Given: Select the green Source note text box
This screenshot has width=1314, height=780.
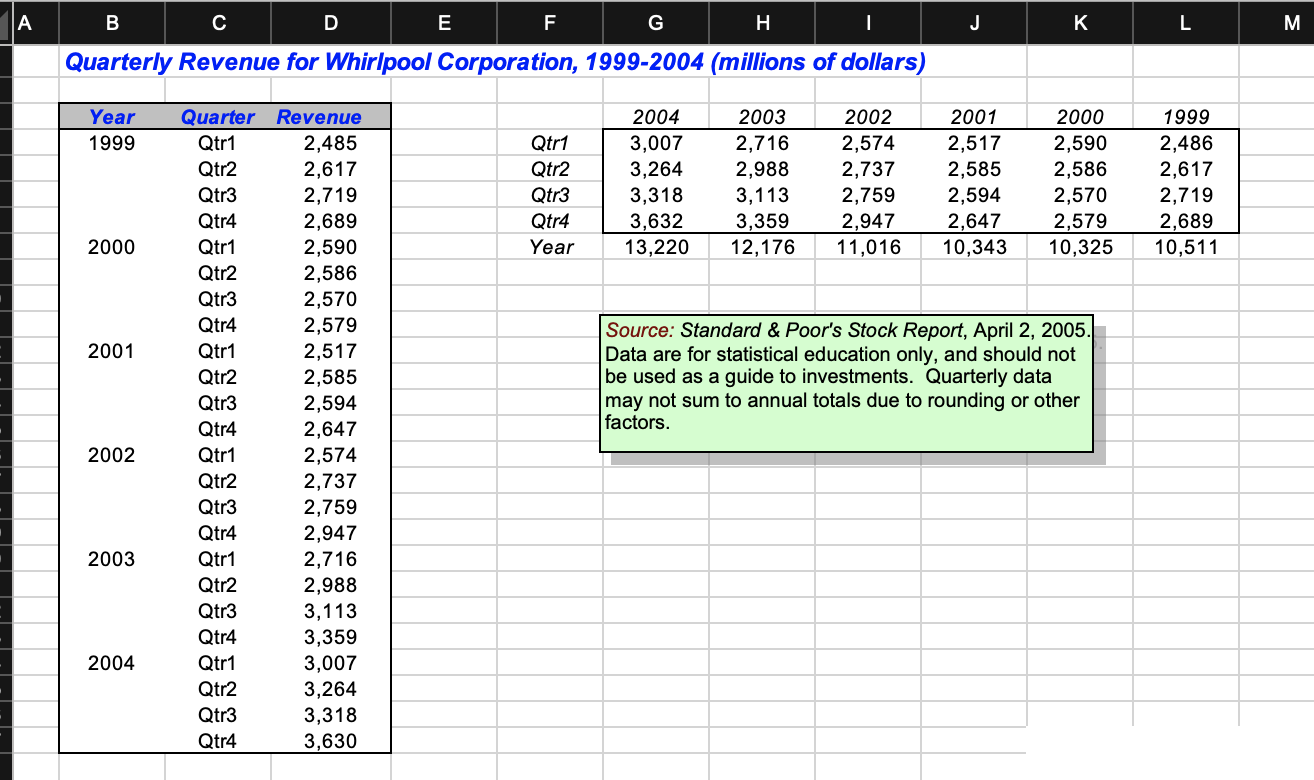Looking at the screenshot, I should (846, 383).
